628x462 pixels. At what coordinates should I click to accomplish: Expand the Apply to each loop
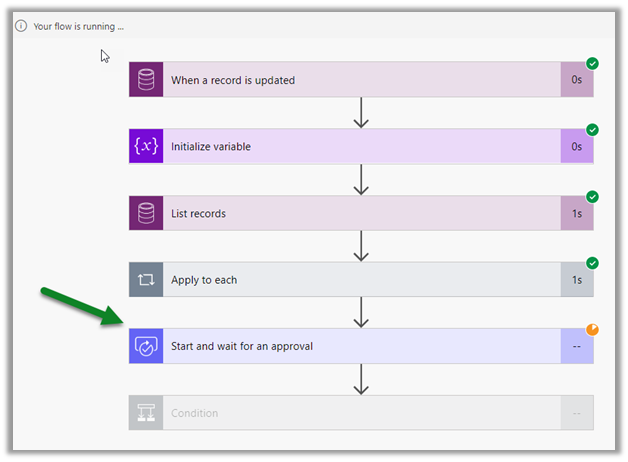pyautogui.click(x=360, y=280)
